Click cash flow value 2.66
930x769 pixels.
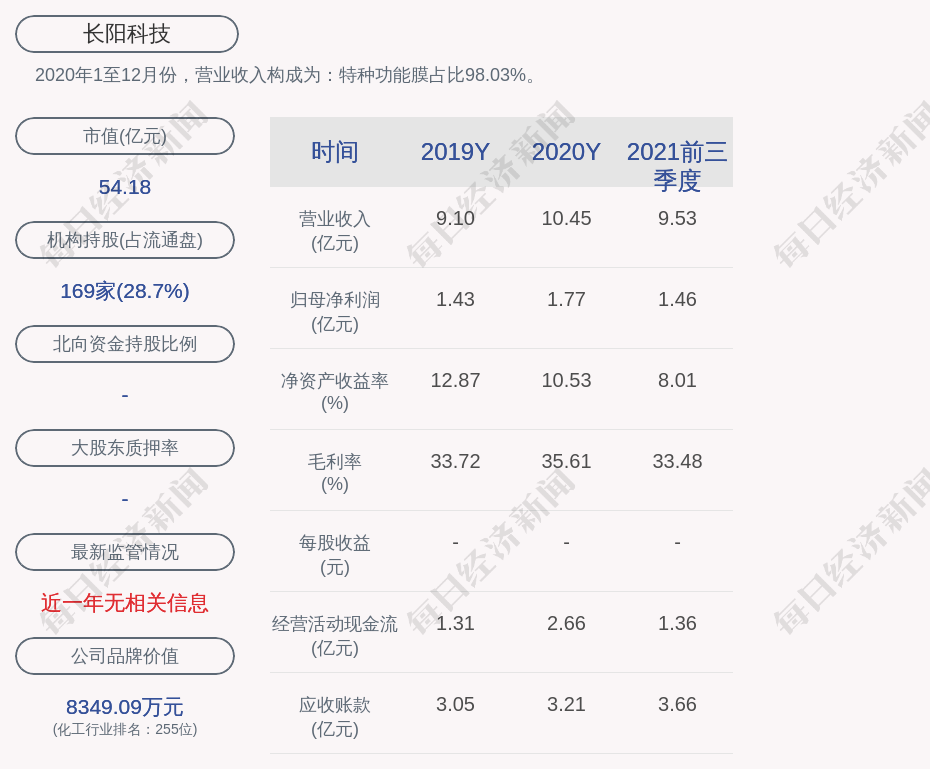pyautogui.click(x=566, y=623)
